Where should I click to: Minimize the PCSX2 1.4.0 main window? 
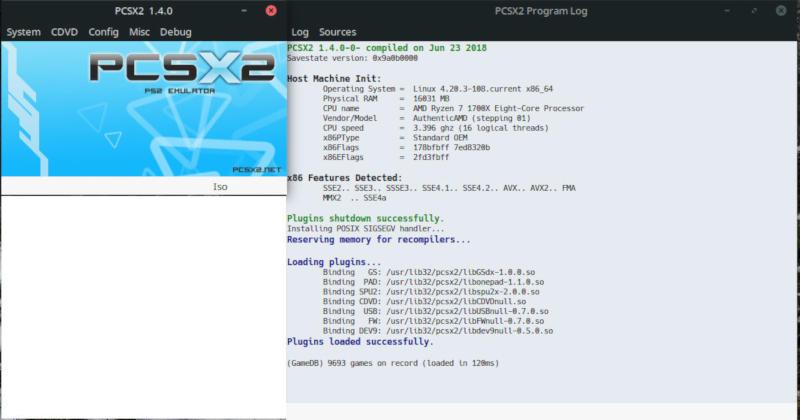pyautogui.click(x=247, y=11)
